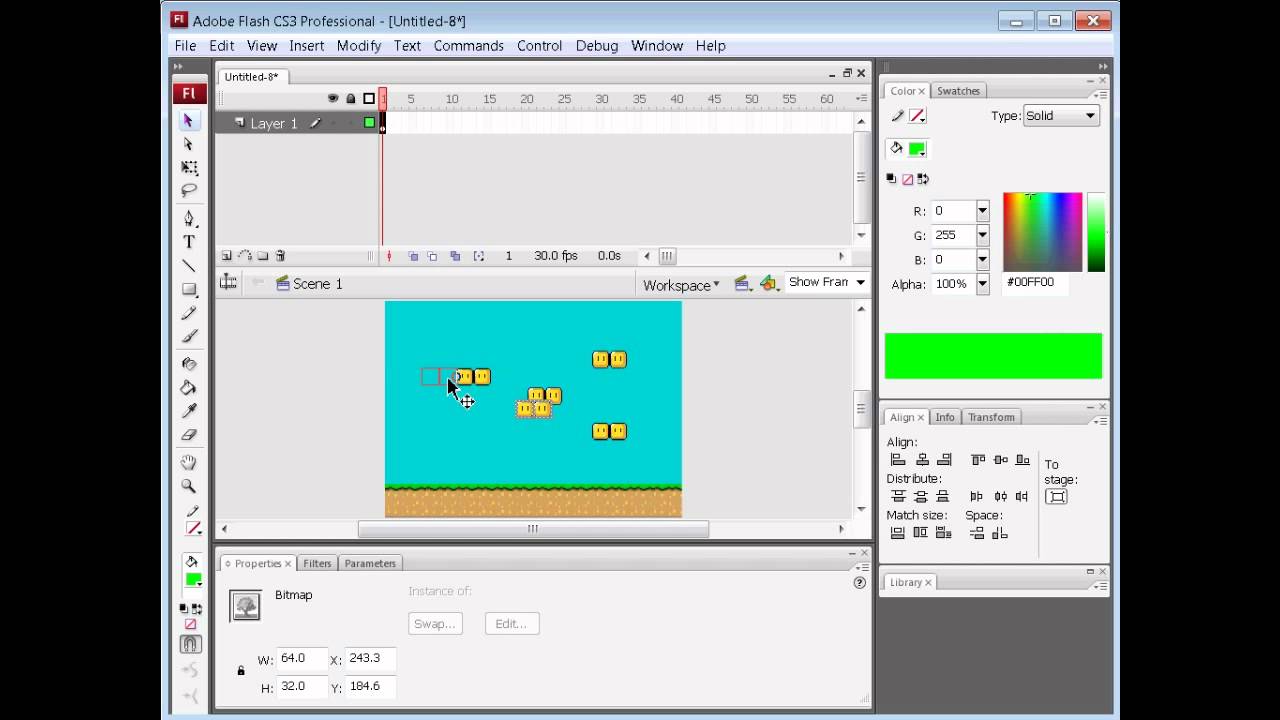Open the Alpha value dropdown arrow
Screen dimensions: 1280x720
pyautogui.click(x=982, y=284)
